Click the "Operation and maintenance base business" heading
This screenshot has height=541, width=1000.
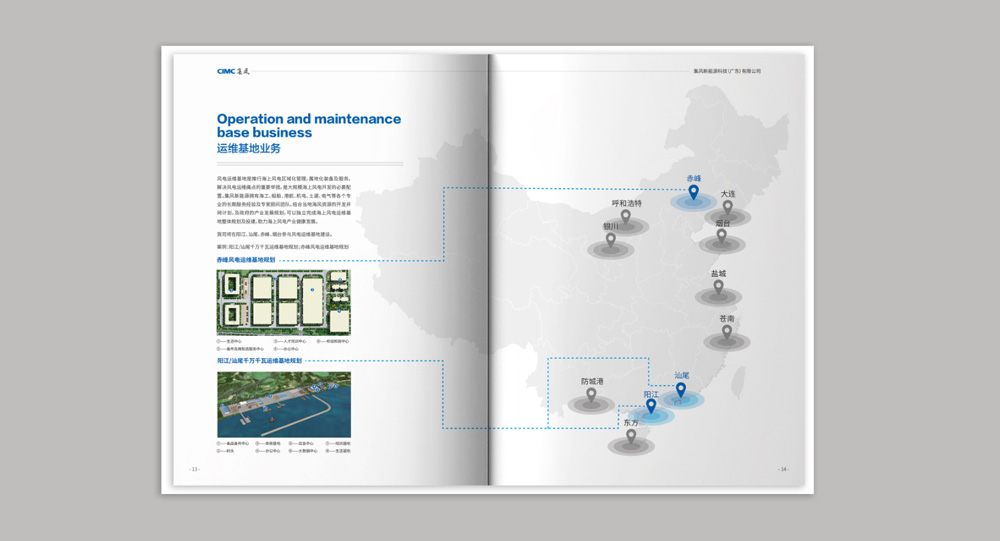308,125
